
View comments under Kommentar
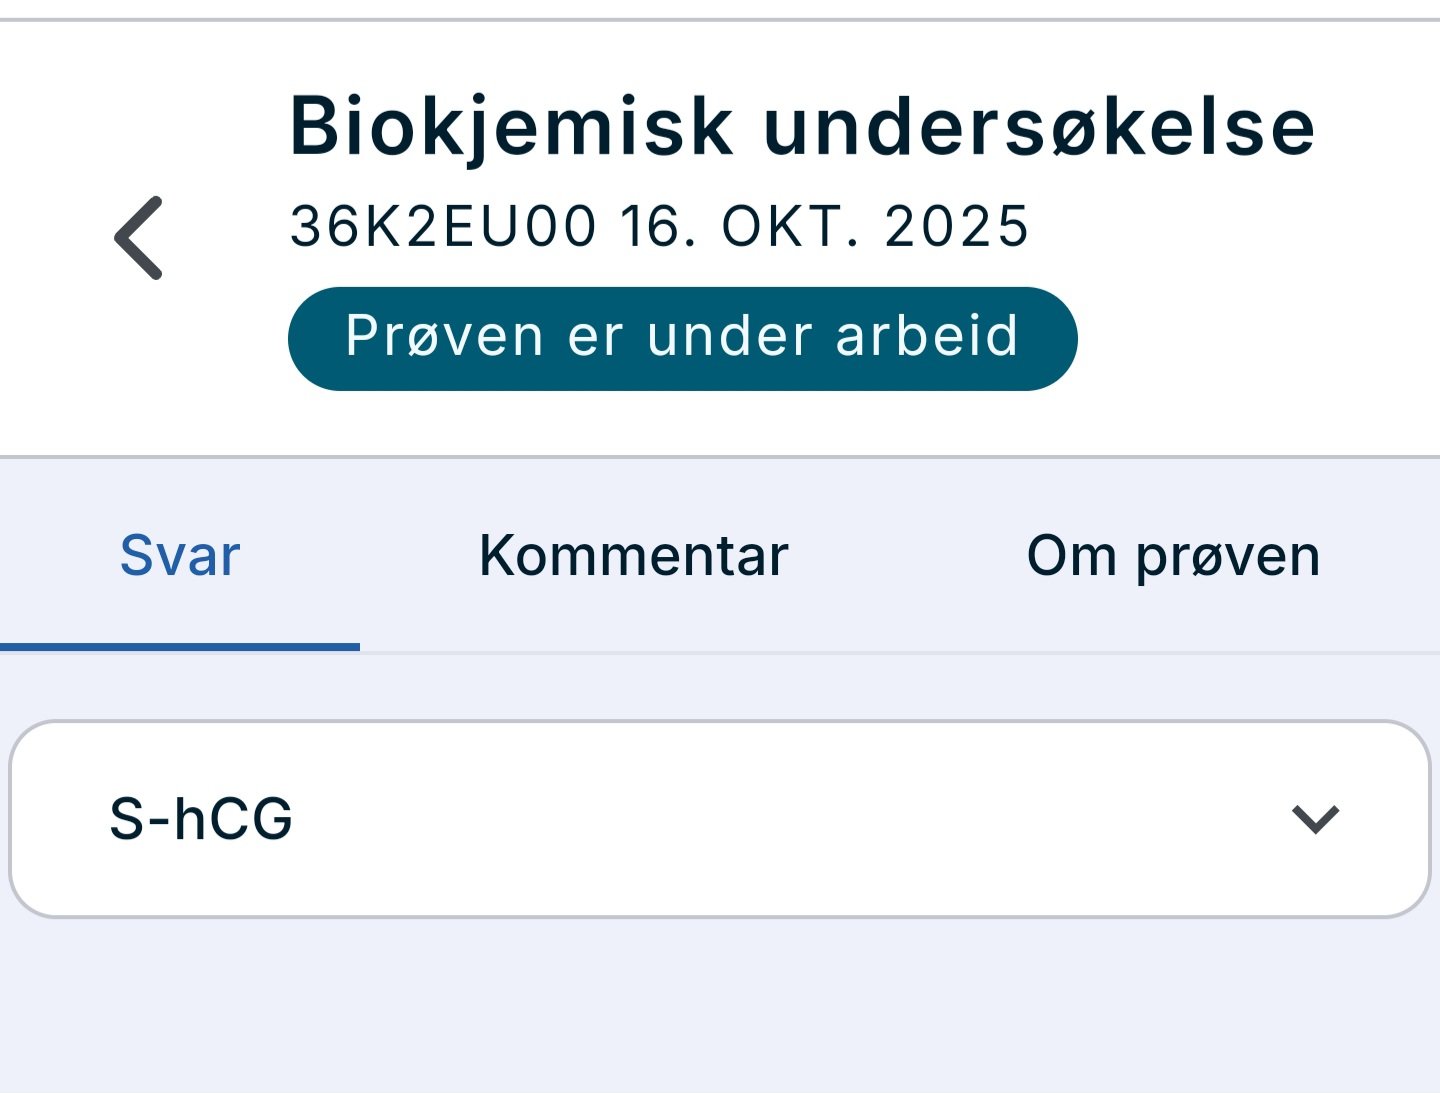[x=634, y=556]
